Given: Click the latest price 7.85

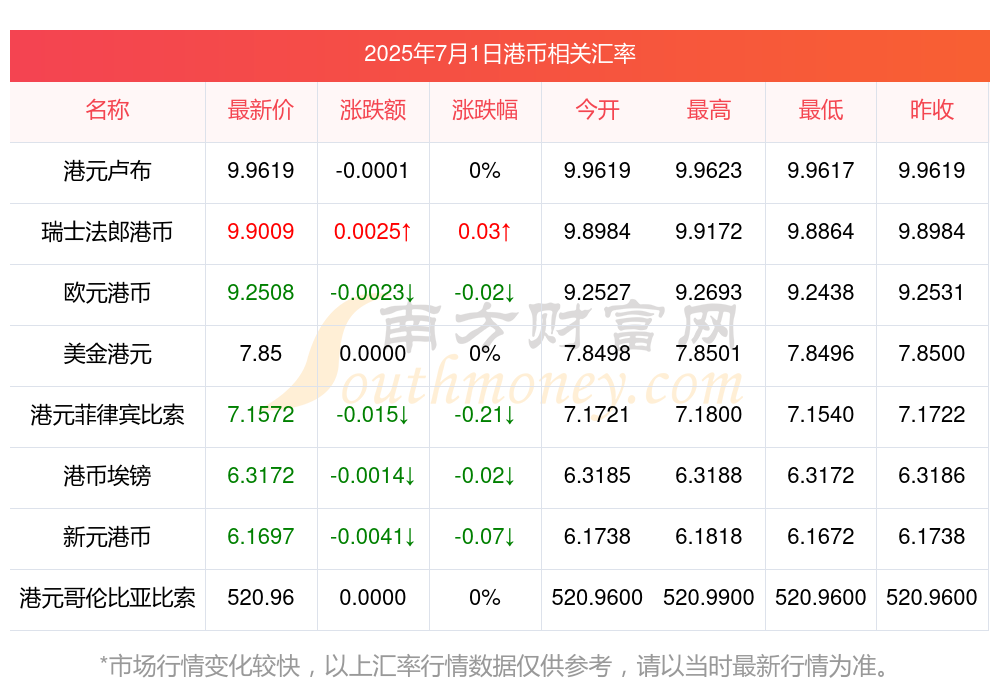Looking at the screenshot, I should [260, 353].
